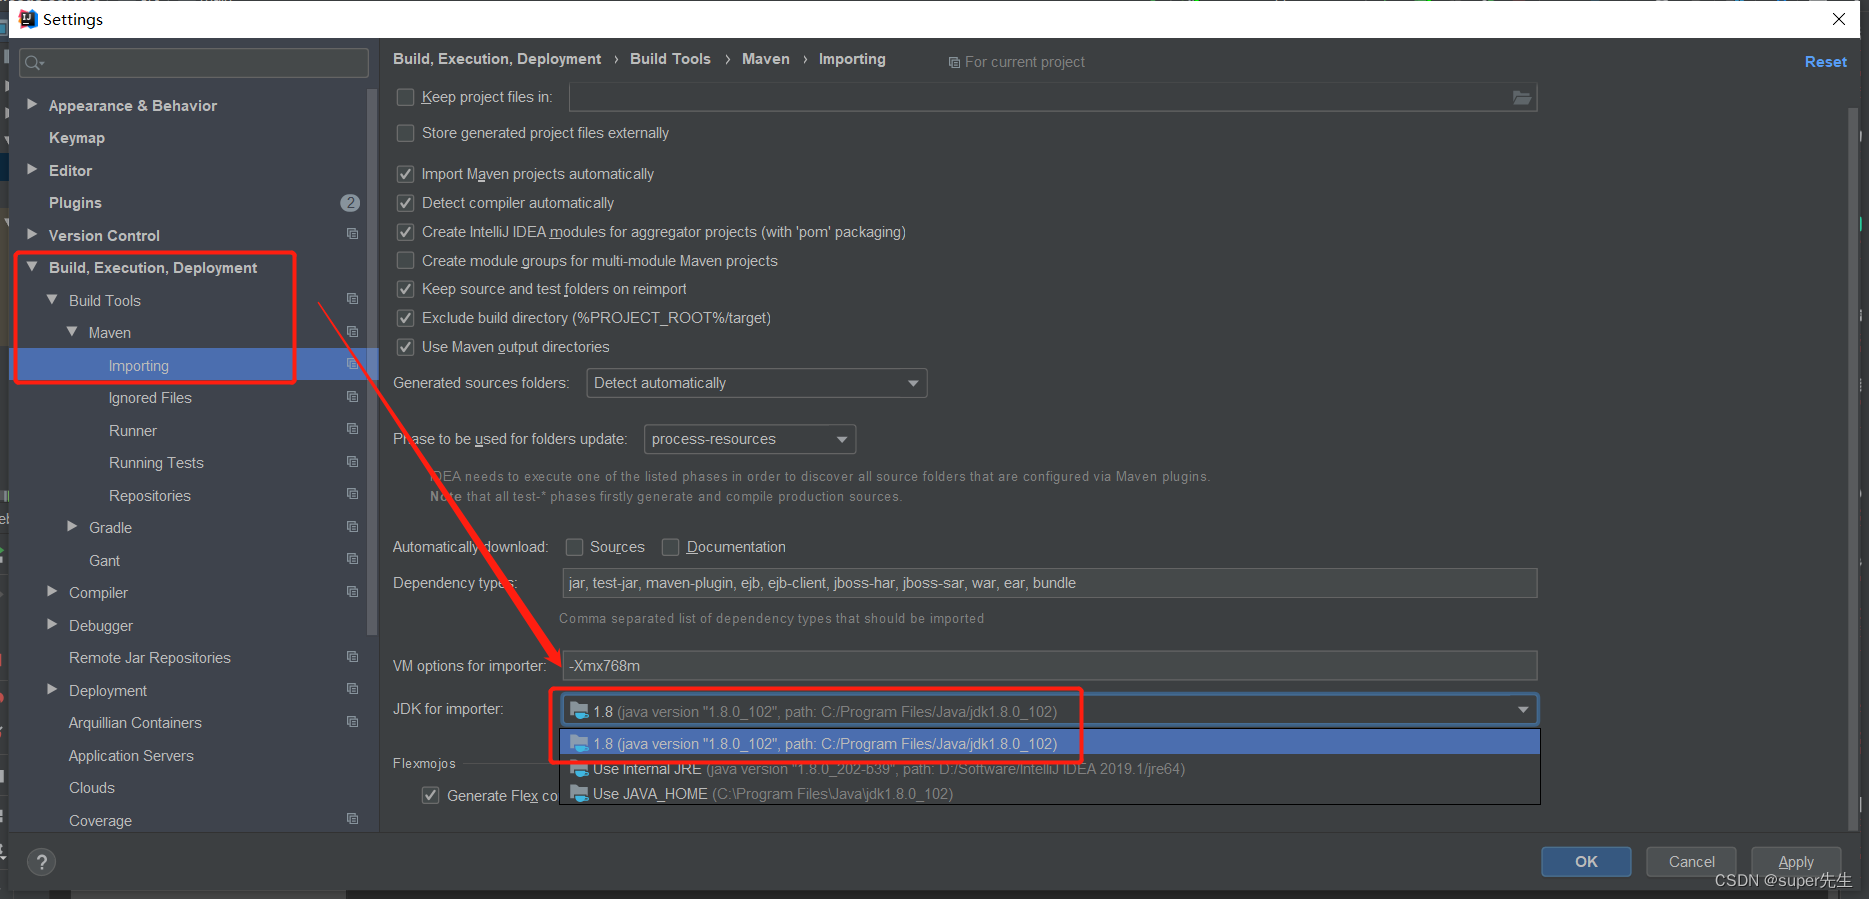Click the project-level icon beside Maven
This screenshot has width=1869, height=899.
coord(352,331)
